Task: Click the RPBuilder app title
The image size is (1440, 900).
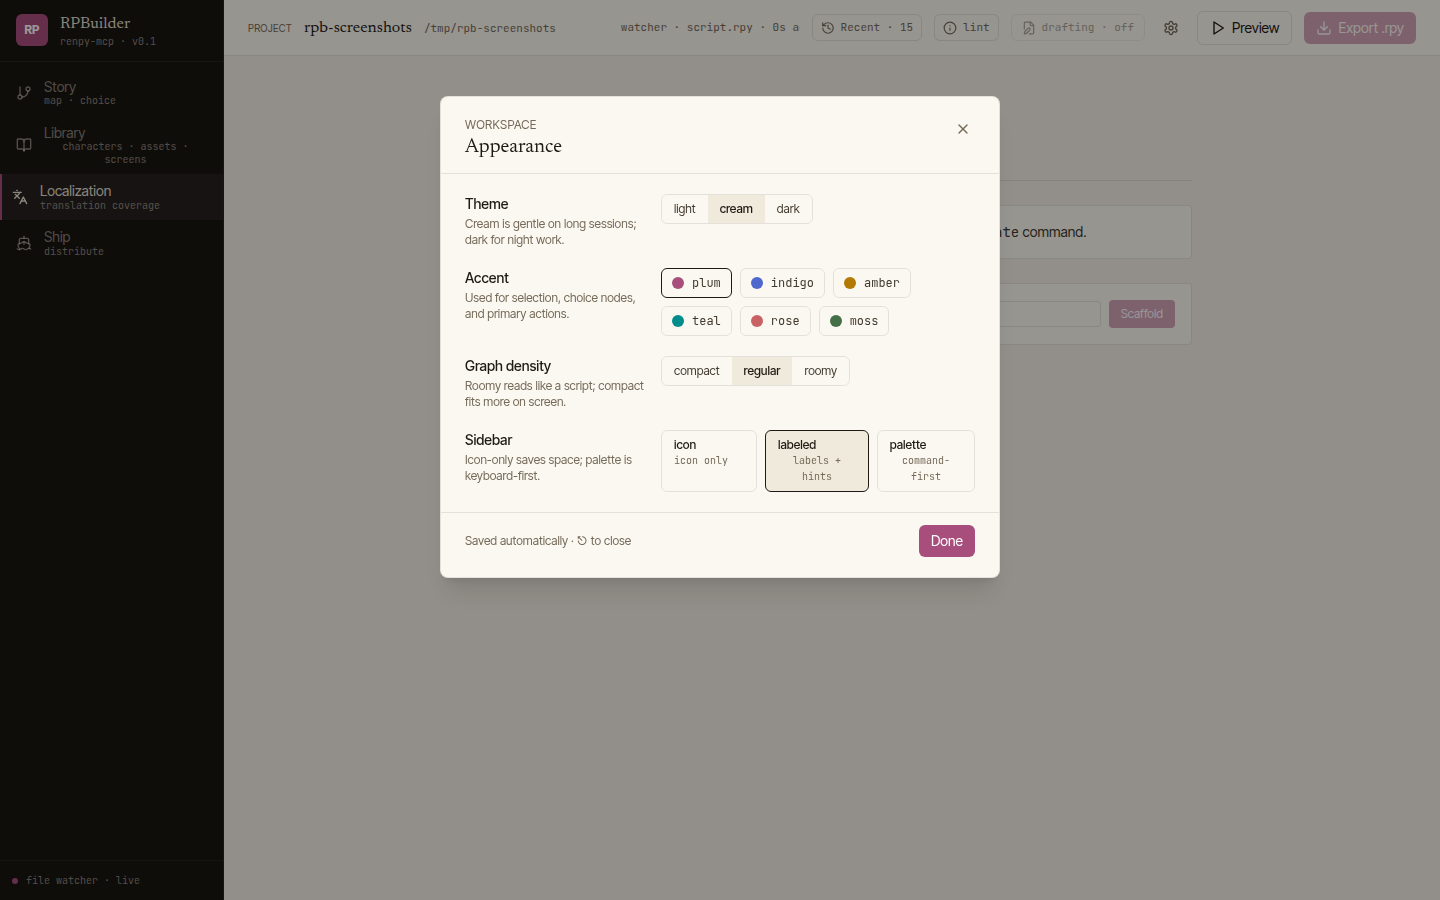Action: pos(95,23)
